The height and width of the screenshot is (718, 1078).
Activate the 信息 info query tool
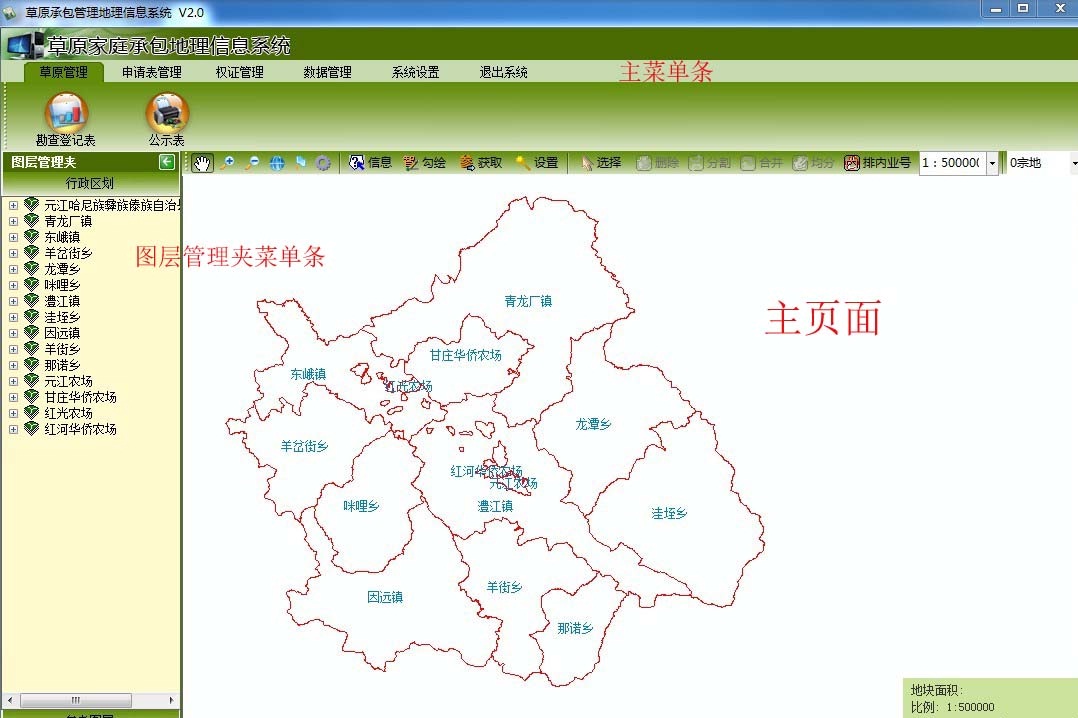tap(370, 163)
